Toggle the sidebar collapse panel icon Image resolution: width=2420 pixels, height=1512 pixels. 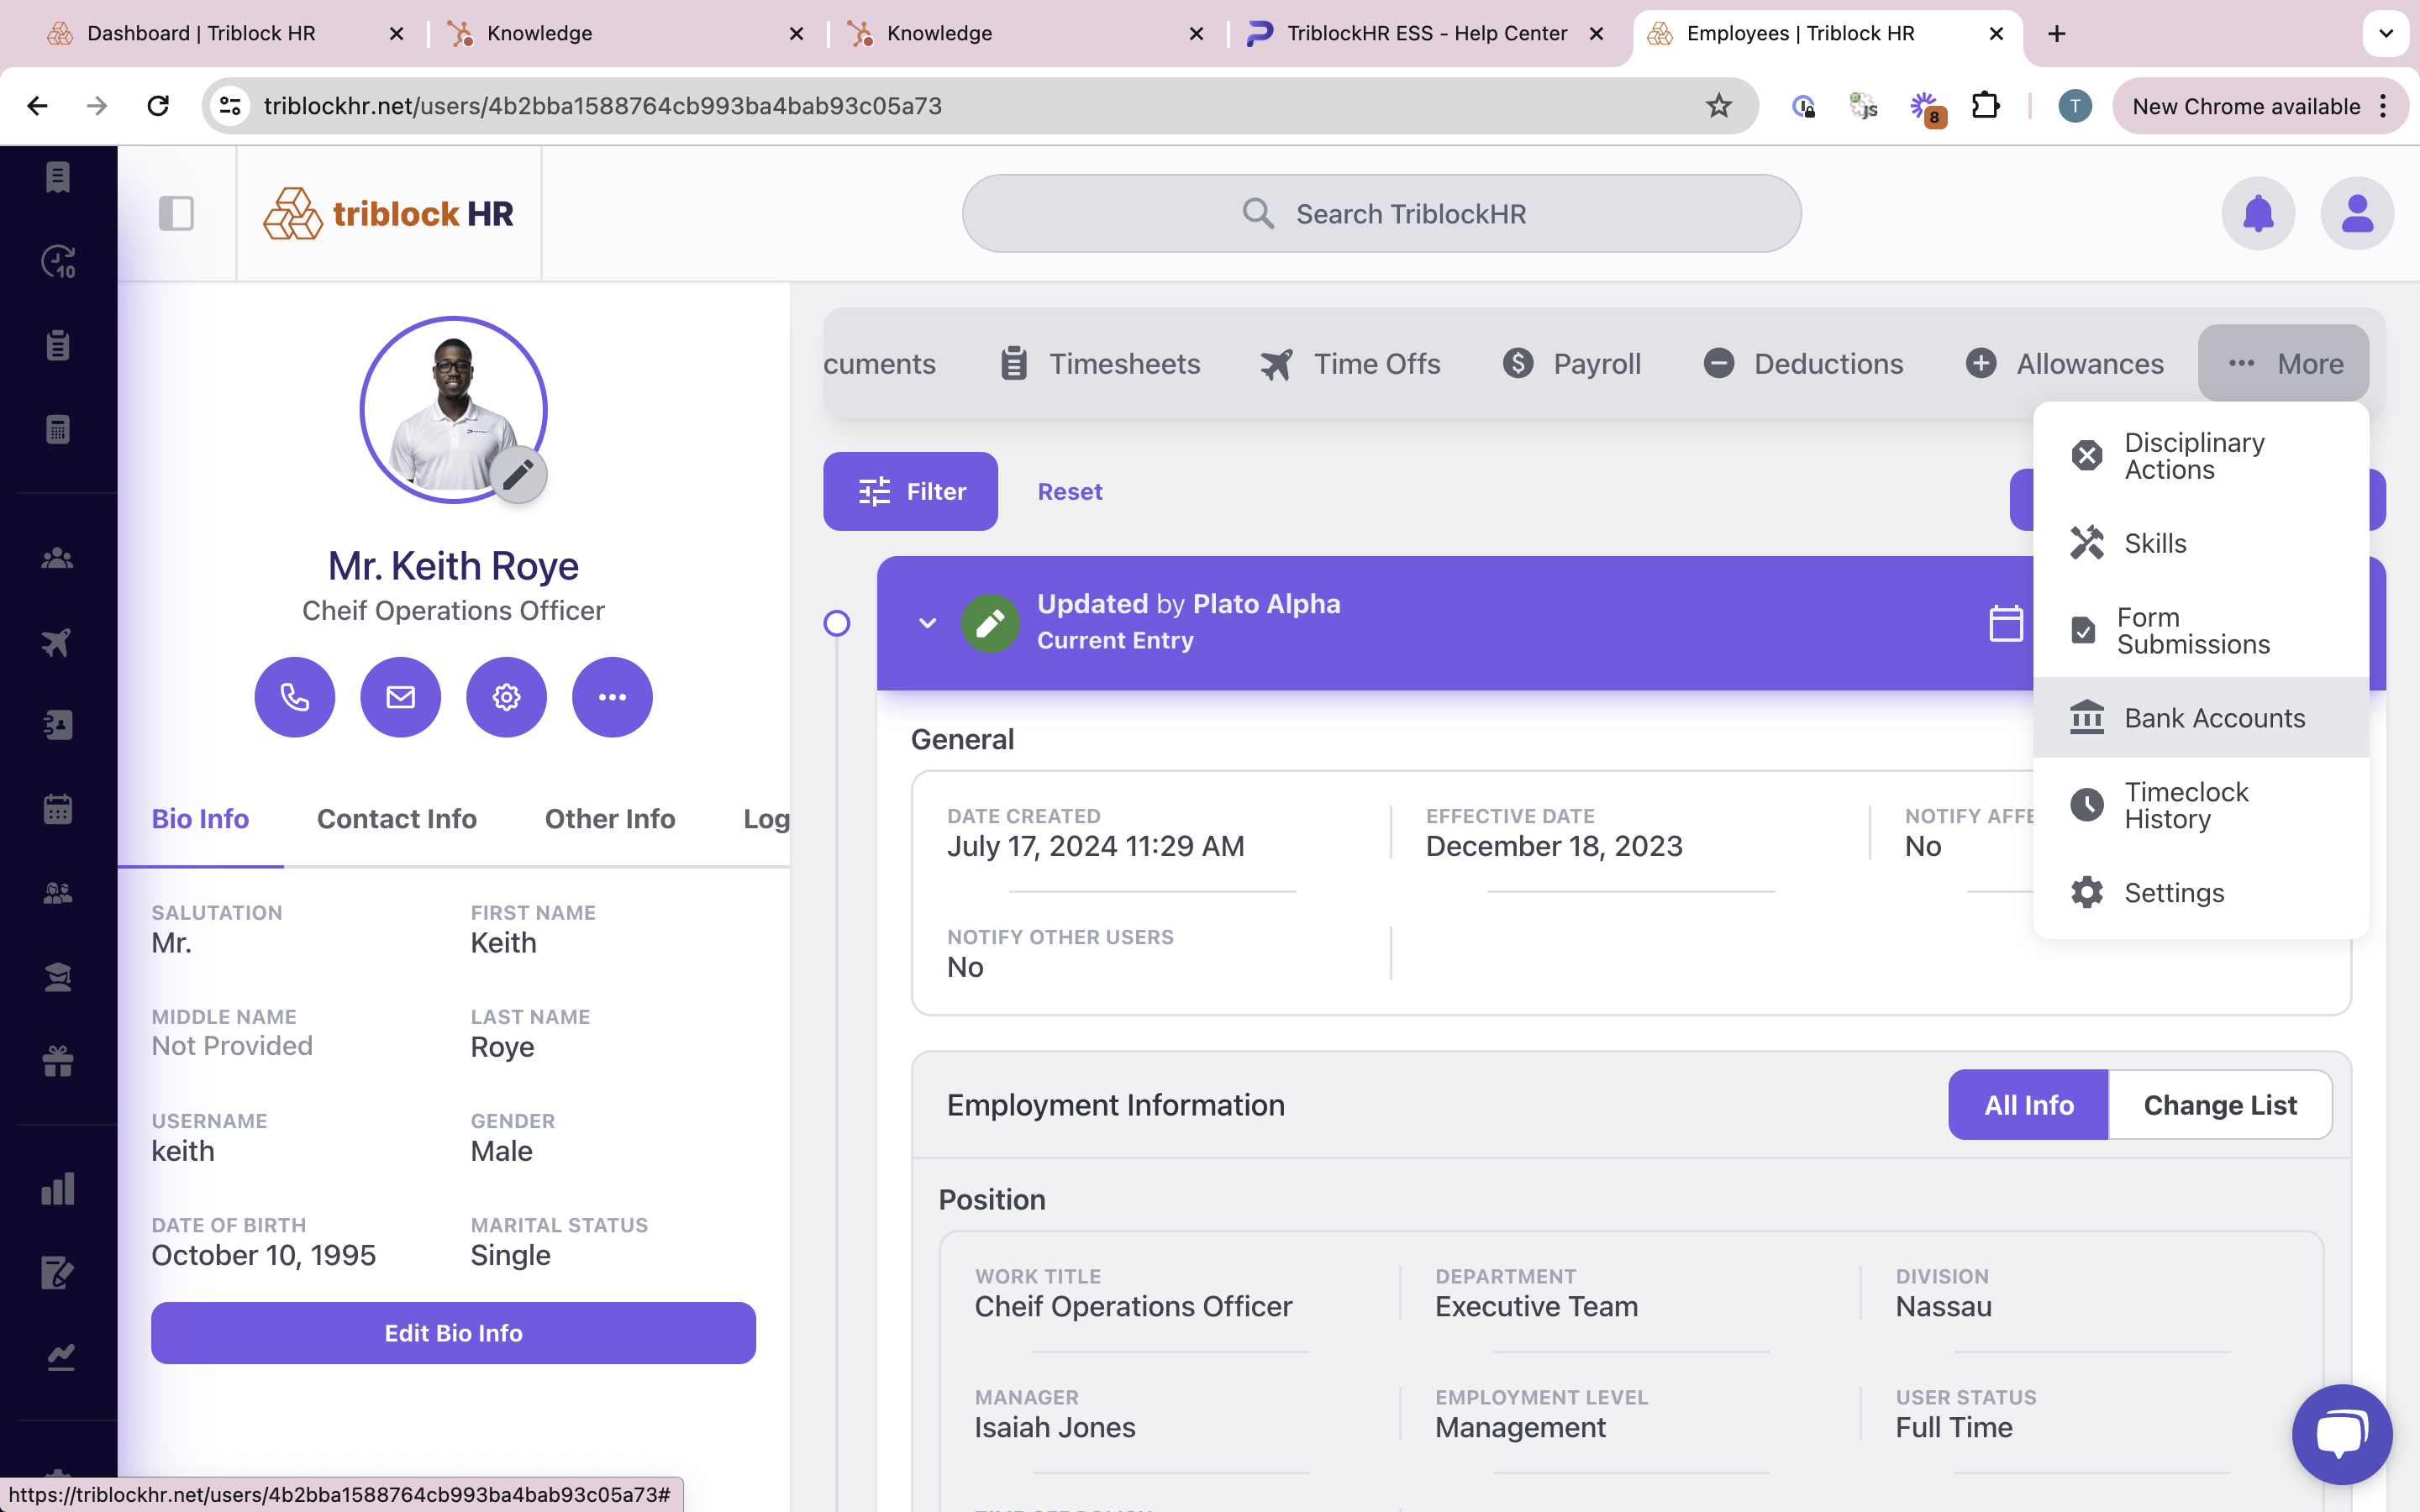click(176, 213)
